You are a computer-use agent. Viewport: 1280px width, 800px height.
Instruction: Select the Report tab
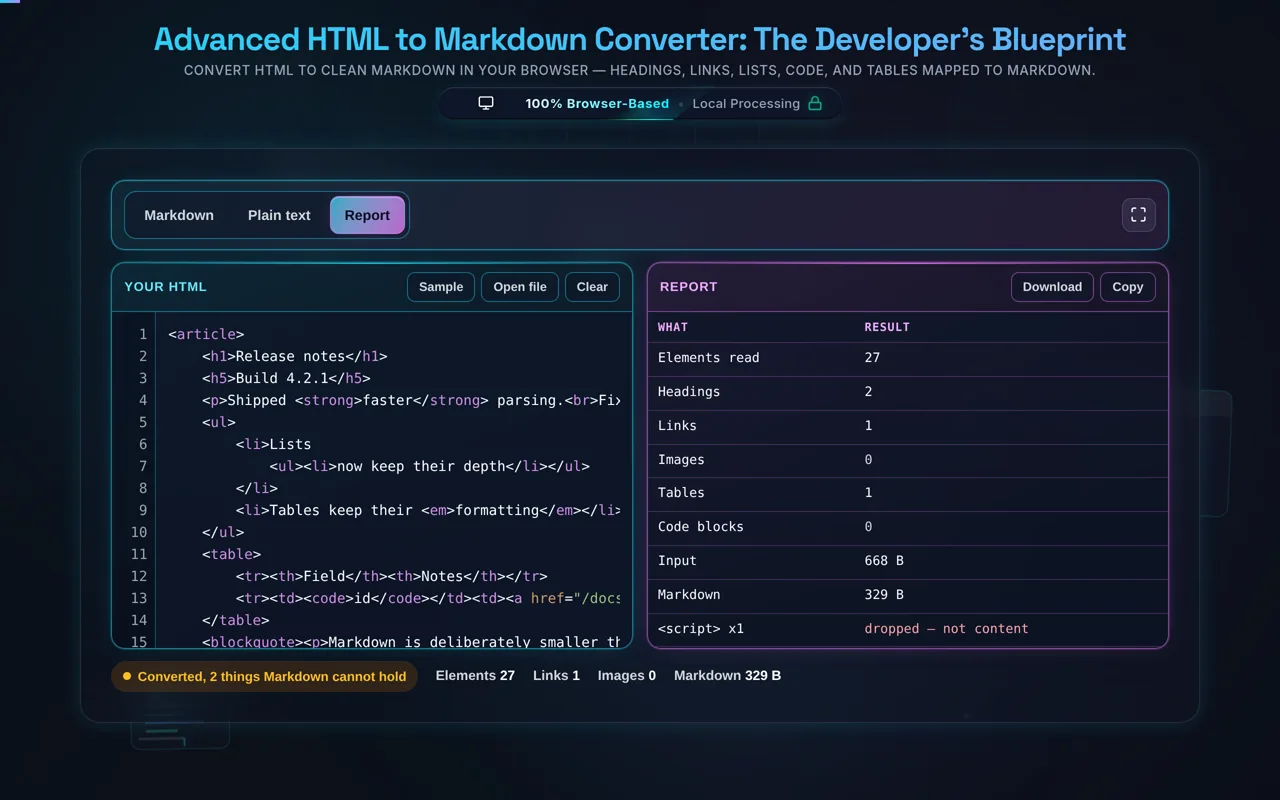367,215
